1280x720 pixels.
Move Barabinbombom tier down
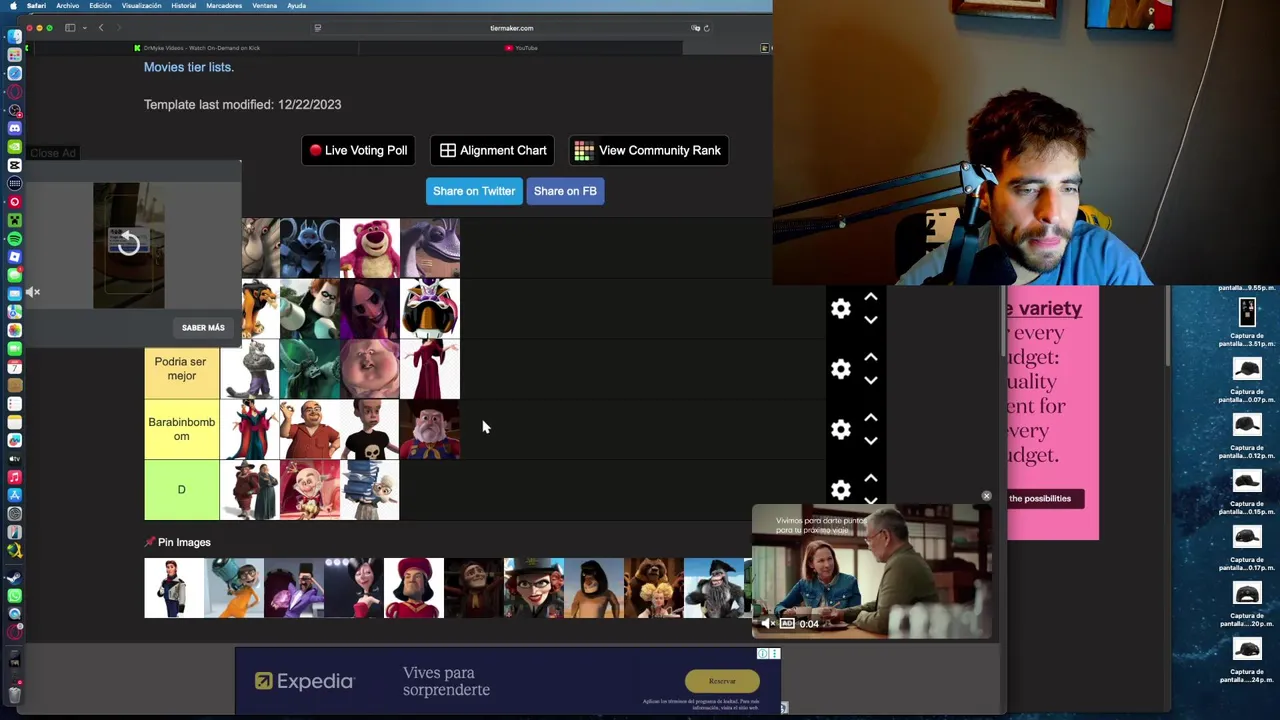click(x=871, y=440)
